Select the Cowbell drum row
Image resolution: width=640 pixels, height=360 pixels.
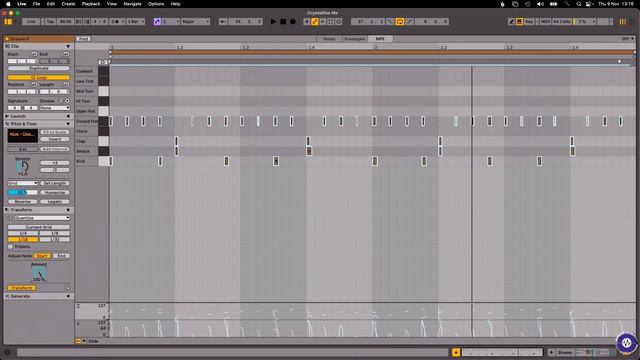[x=87, y=71]
